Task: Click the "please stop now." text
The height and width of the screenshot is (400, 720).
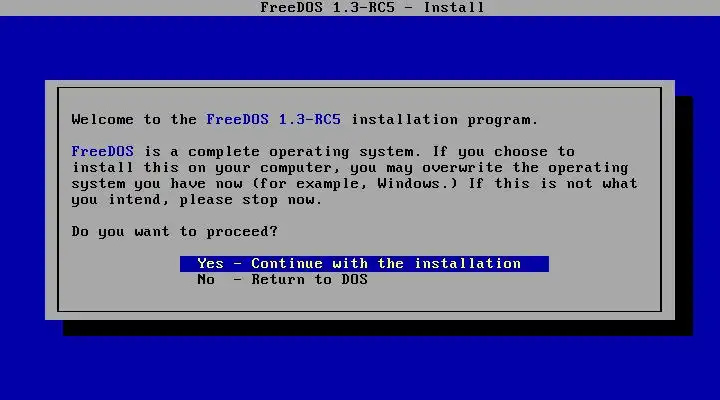Action: point(251,200)
